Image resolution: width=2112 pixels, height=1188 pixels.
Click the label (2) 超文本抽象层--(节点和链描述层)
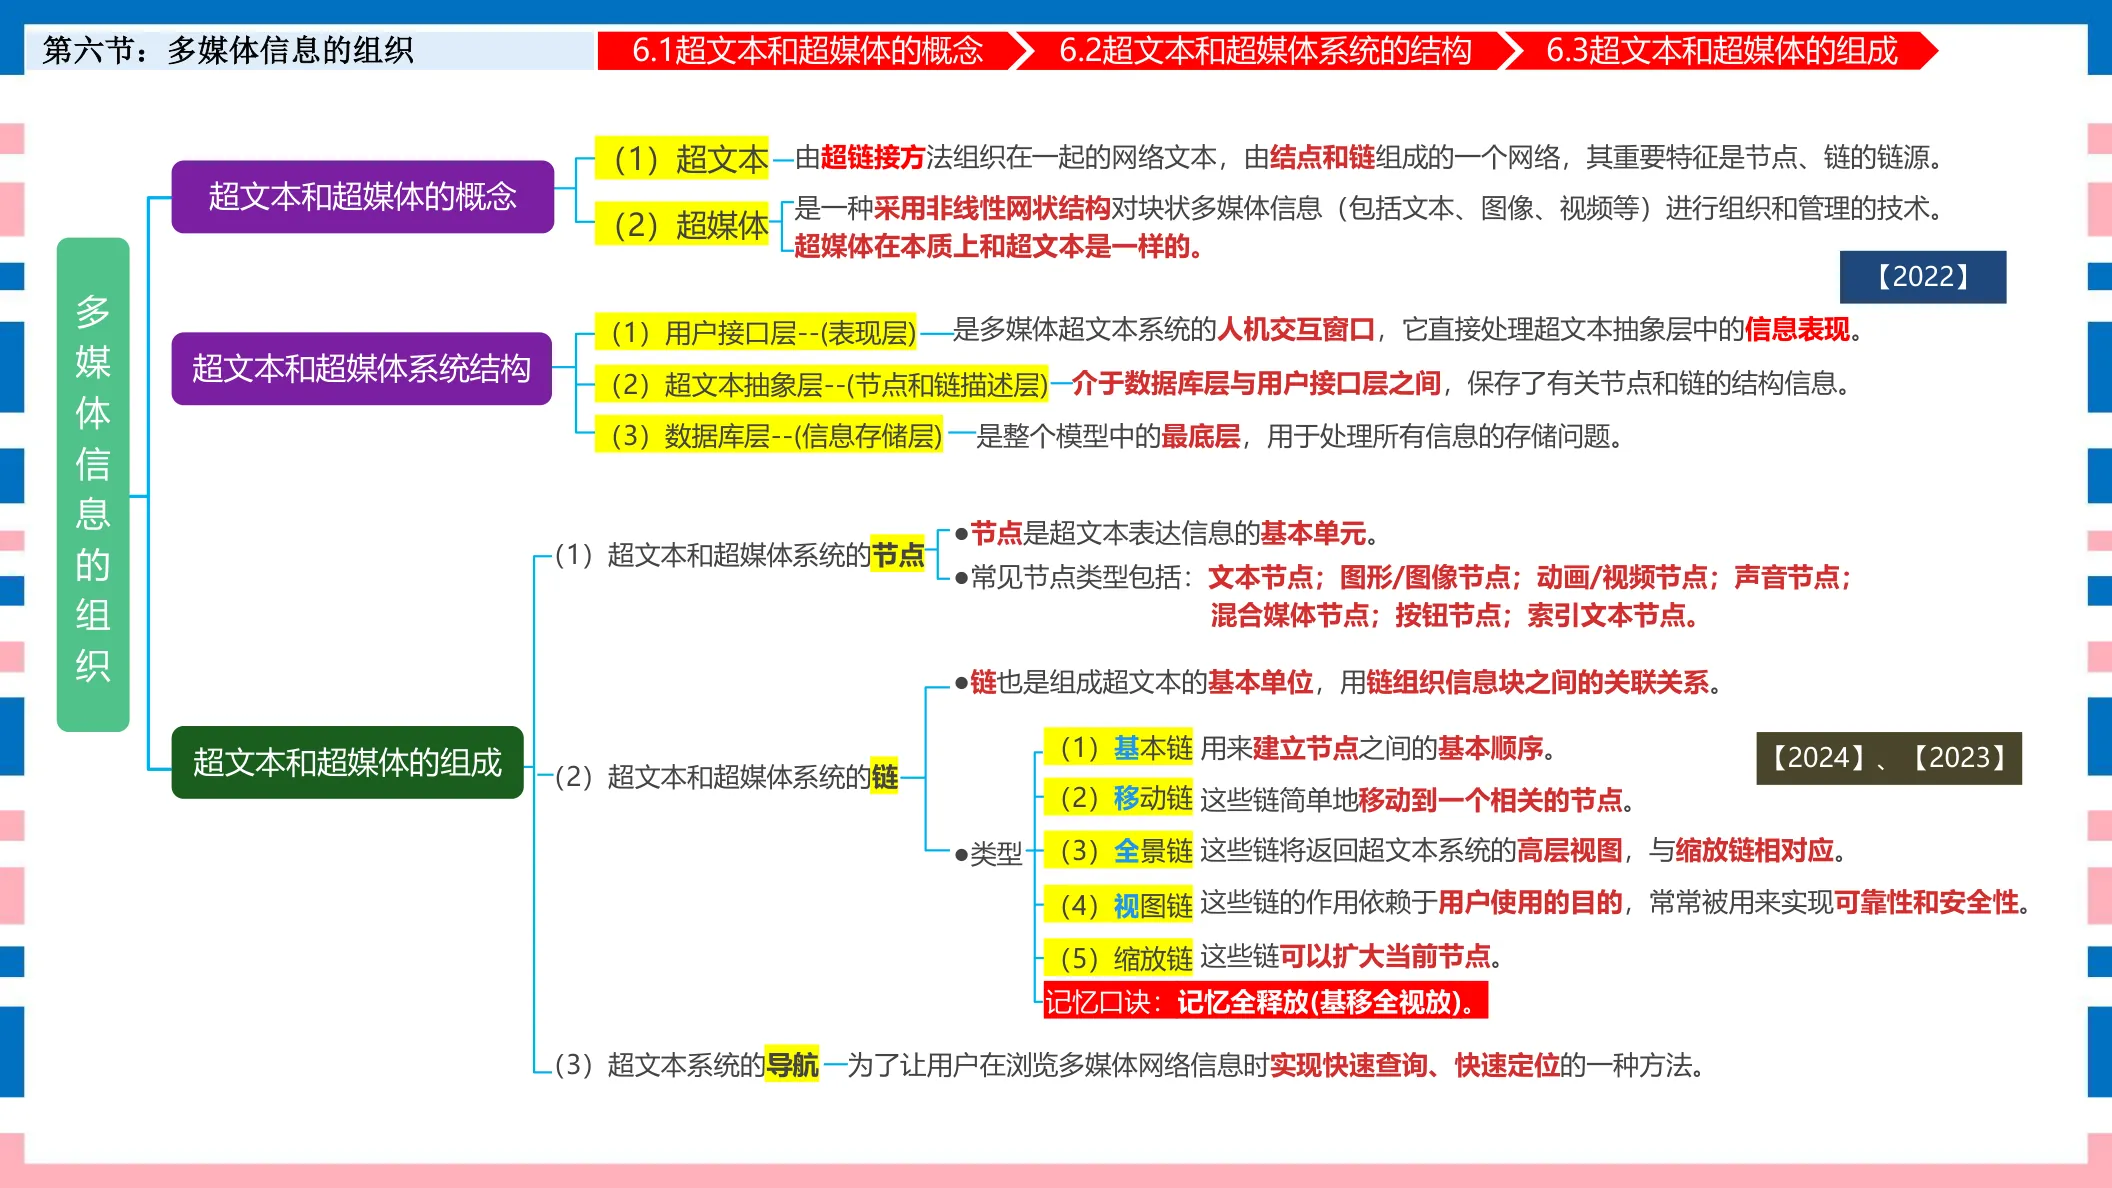(x=822, y=384)
